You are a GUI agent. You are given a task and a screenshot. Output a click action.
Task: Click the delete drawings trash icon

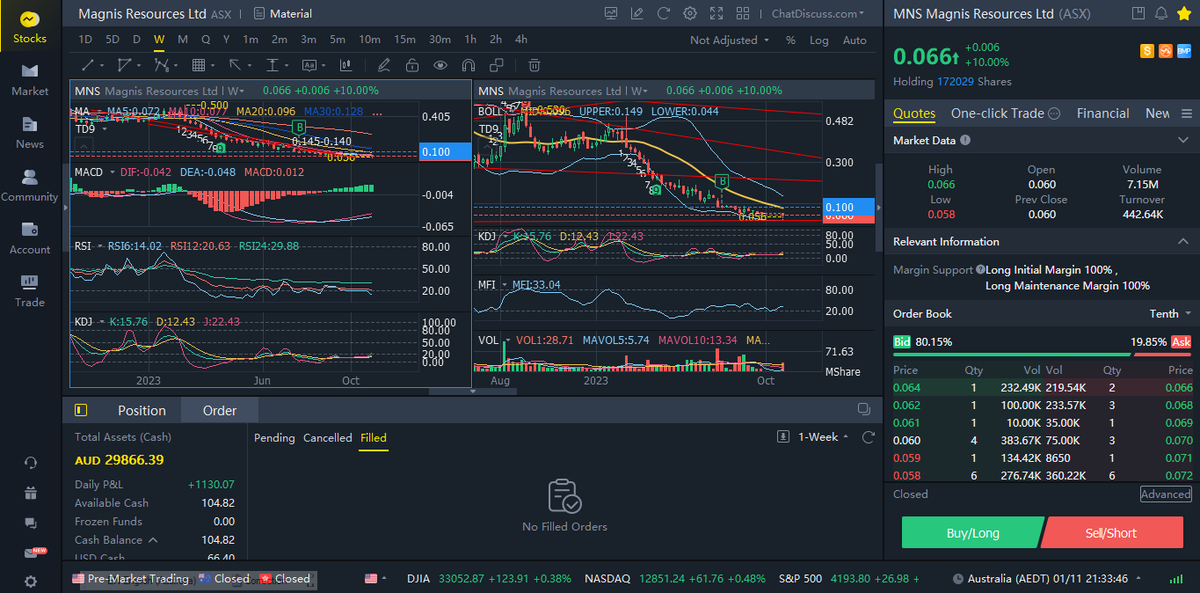pyautogui.click(x=534, y=65)
